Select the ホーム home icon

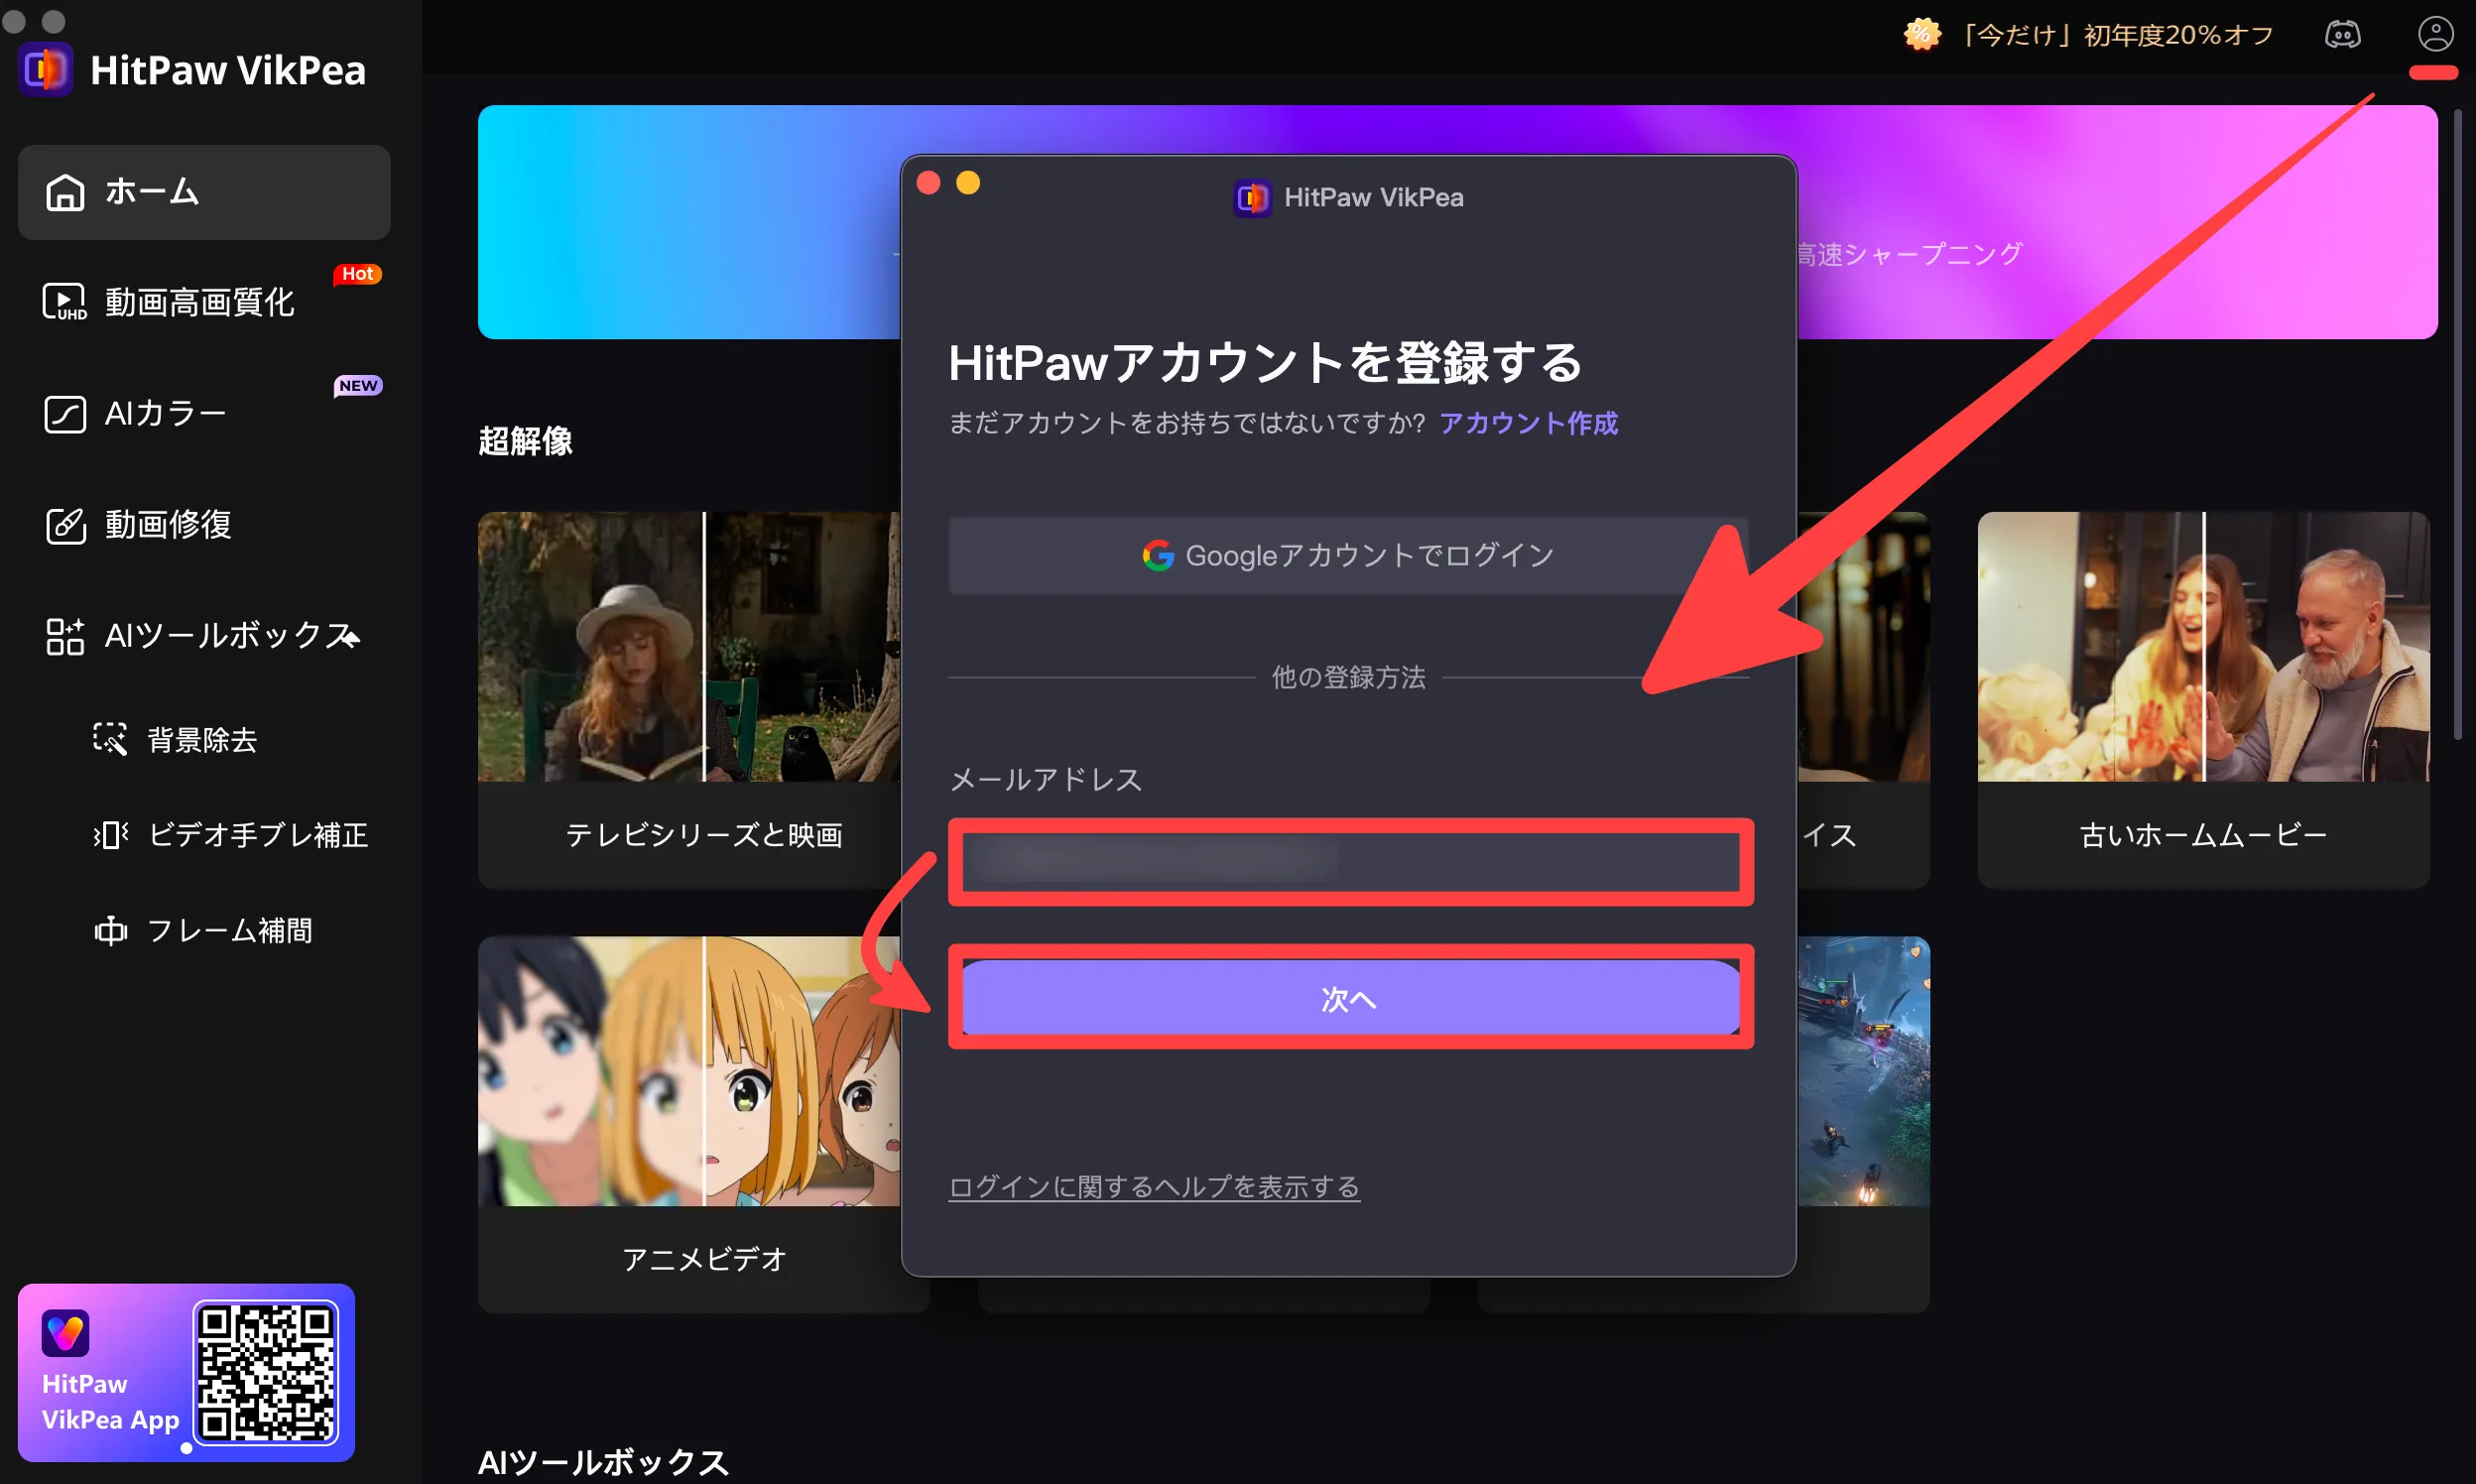pos(65,192)
